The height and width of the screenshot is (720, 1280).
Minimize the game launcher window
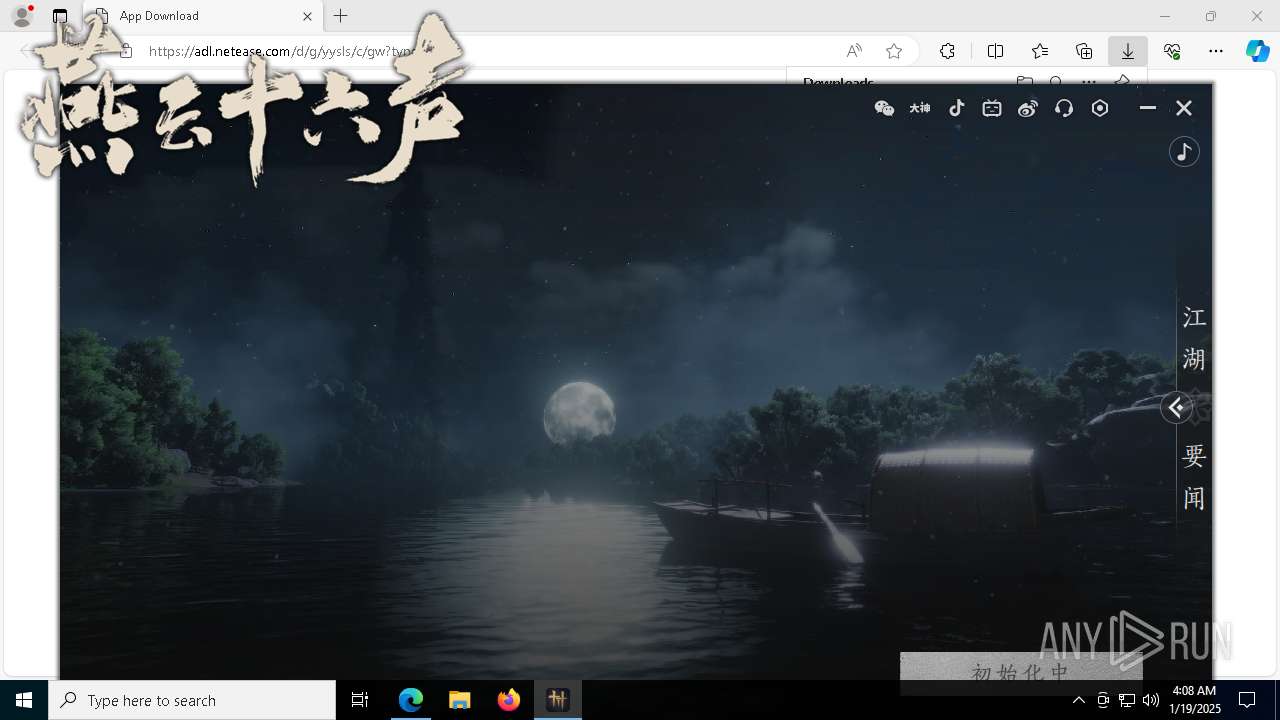[1148, 108]
